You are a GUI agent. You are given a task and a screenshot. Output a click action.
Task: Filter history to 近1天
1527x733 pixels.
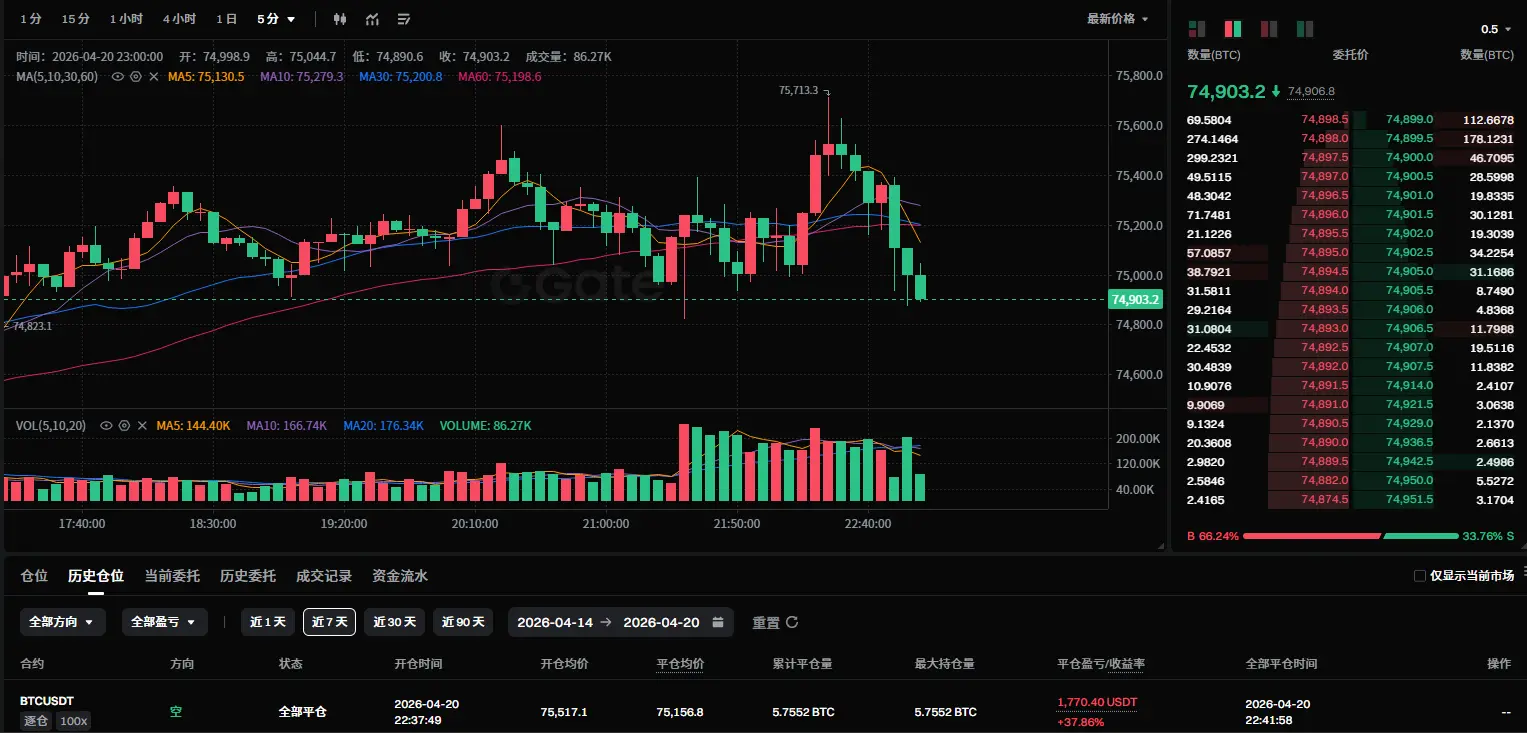tap(268, 622)
